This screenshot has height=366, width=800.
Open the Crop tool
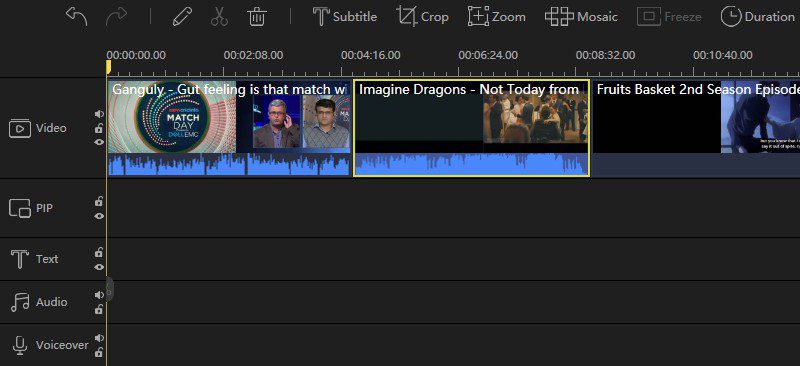click(422, 17)
